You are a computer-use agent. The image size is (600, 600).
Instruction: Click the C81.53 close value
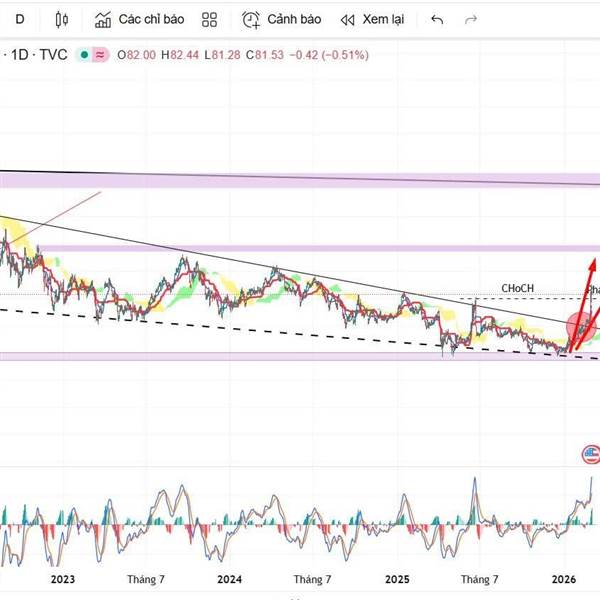[x=265, y=55]
